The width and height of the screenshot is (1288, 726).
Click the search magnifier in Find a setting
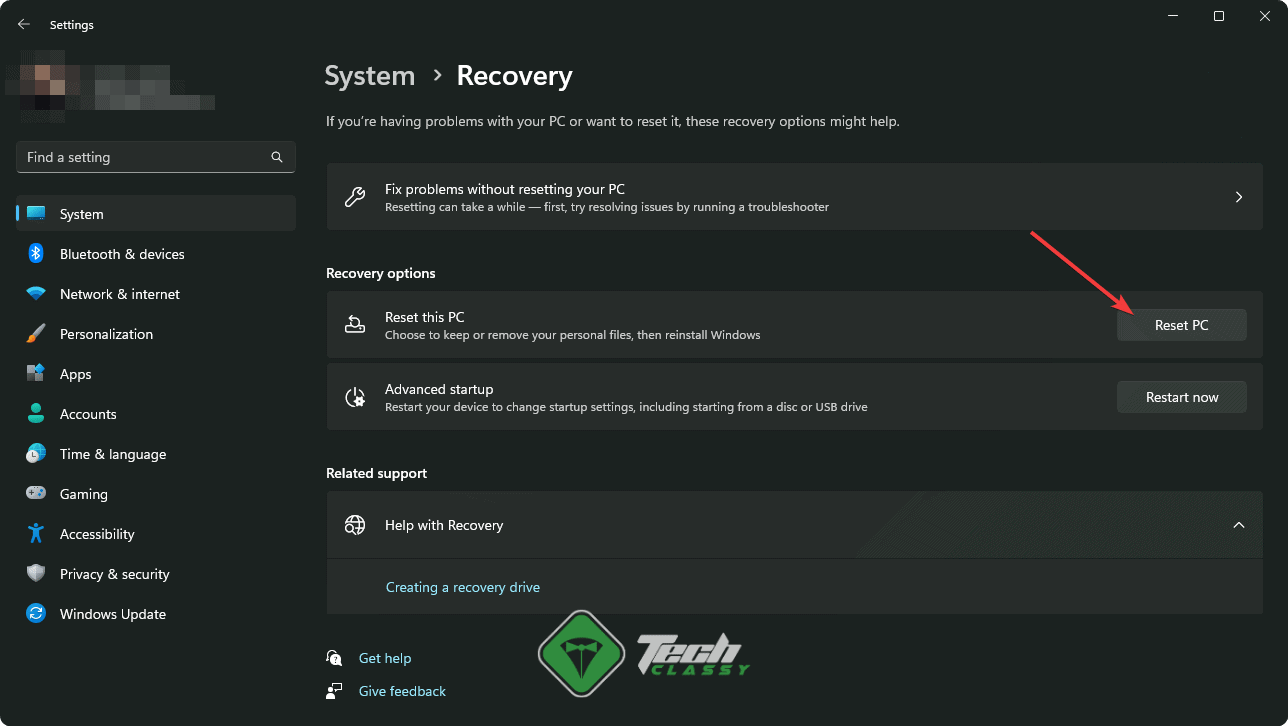click(276, 157)
